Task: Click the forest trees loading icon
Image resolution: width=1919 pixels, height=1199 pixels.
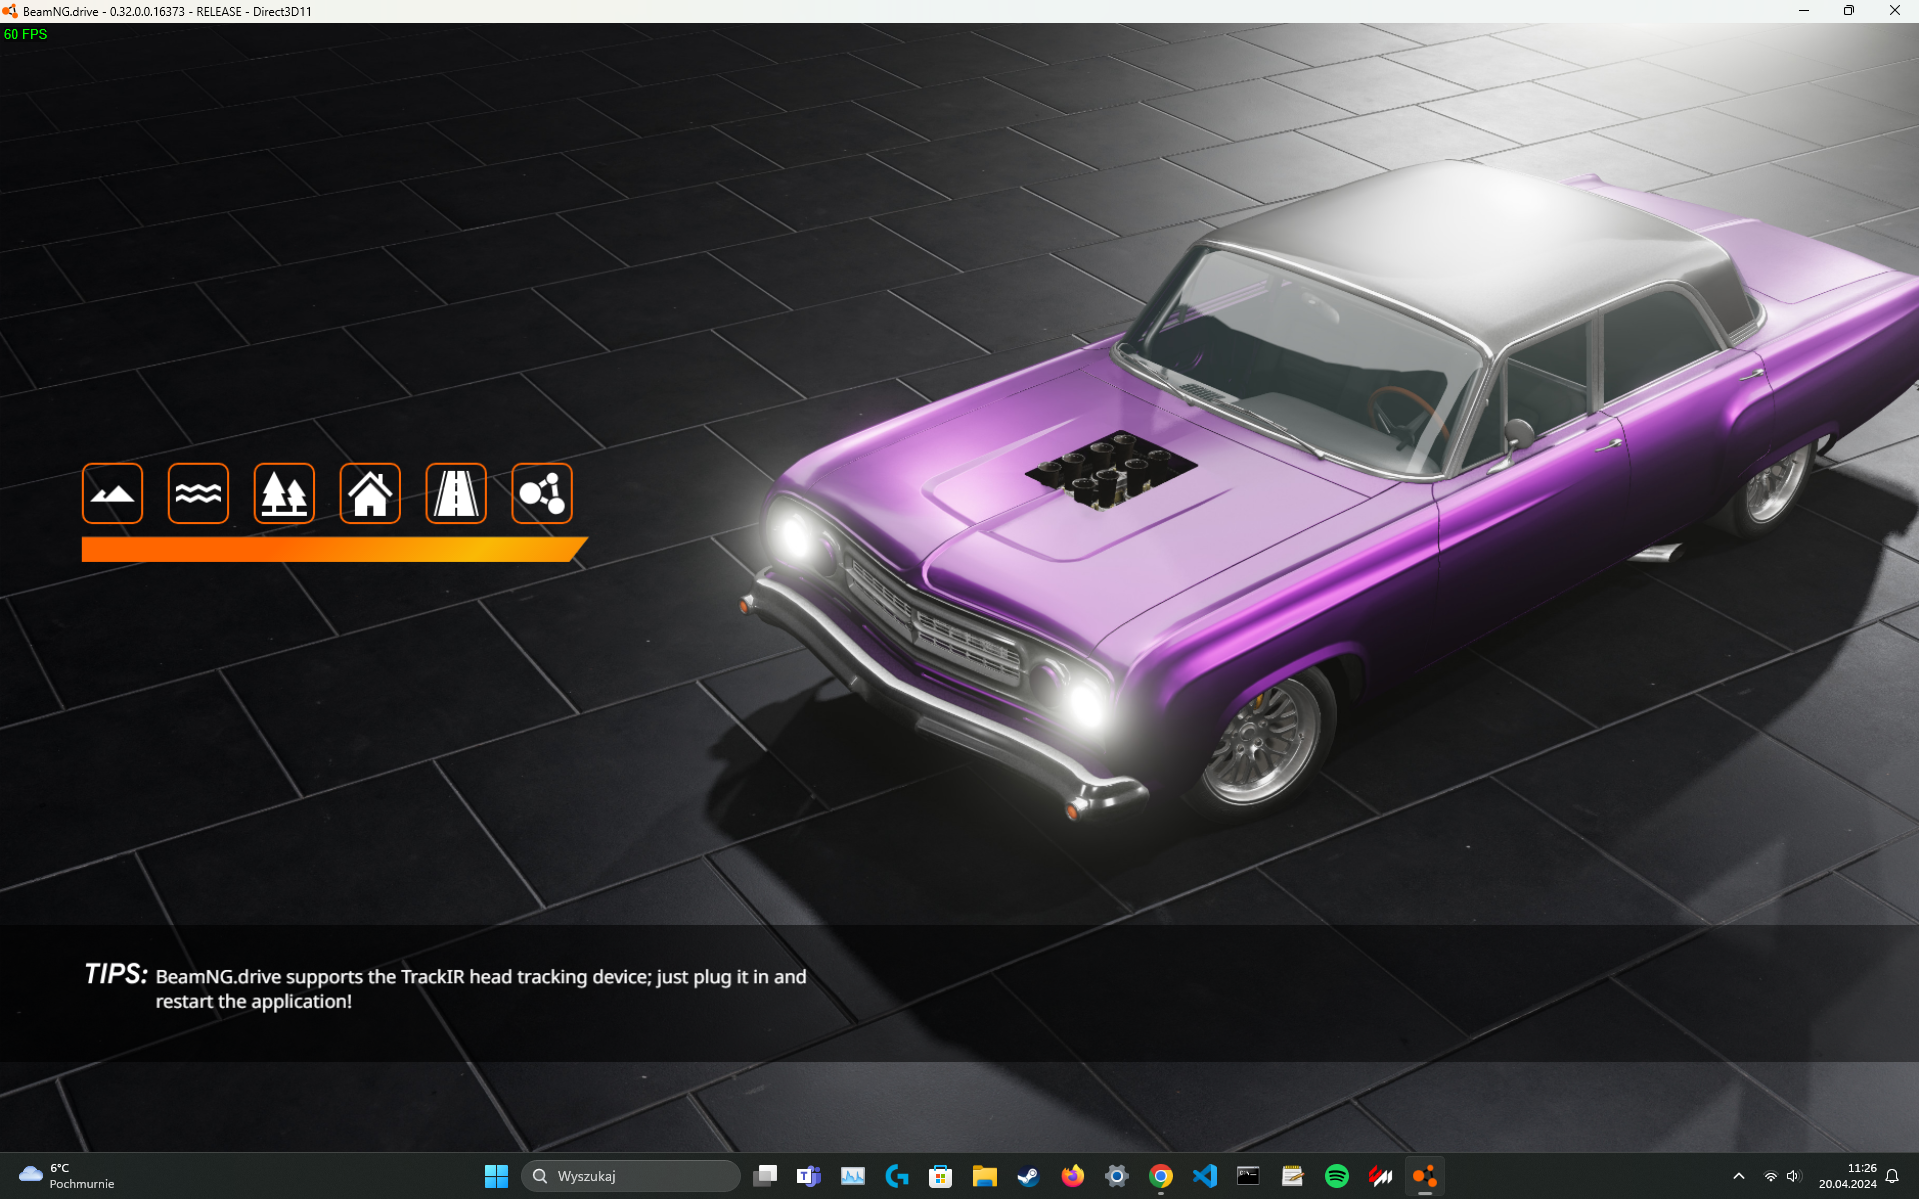Action: (x=284, y=493)
